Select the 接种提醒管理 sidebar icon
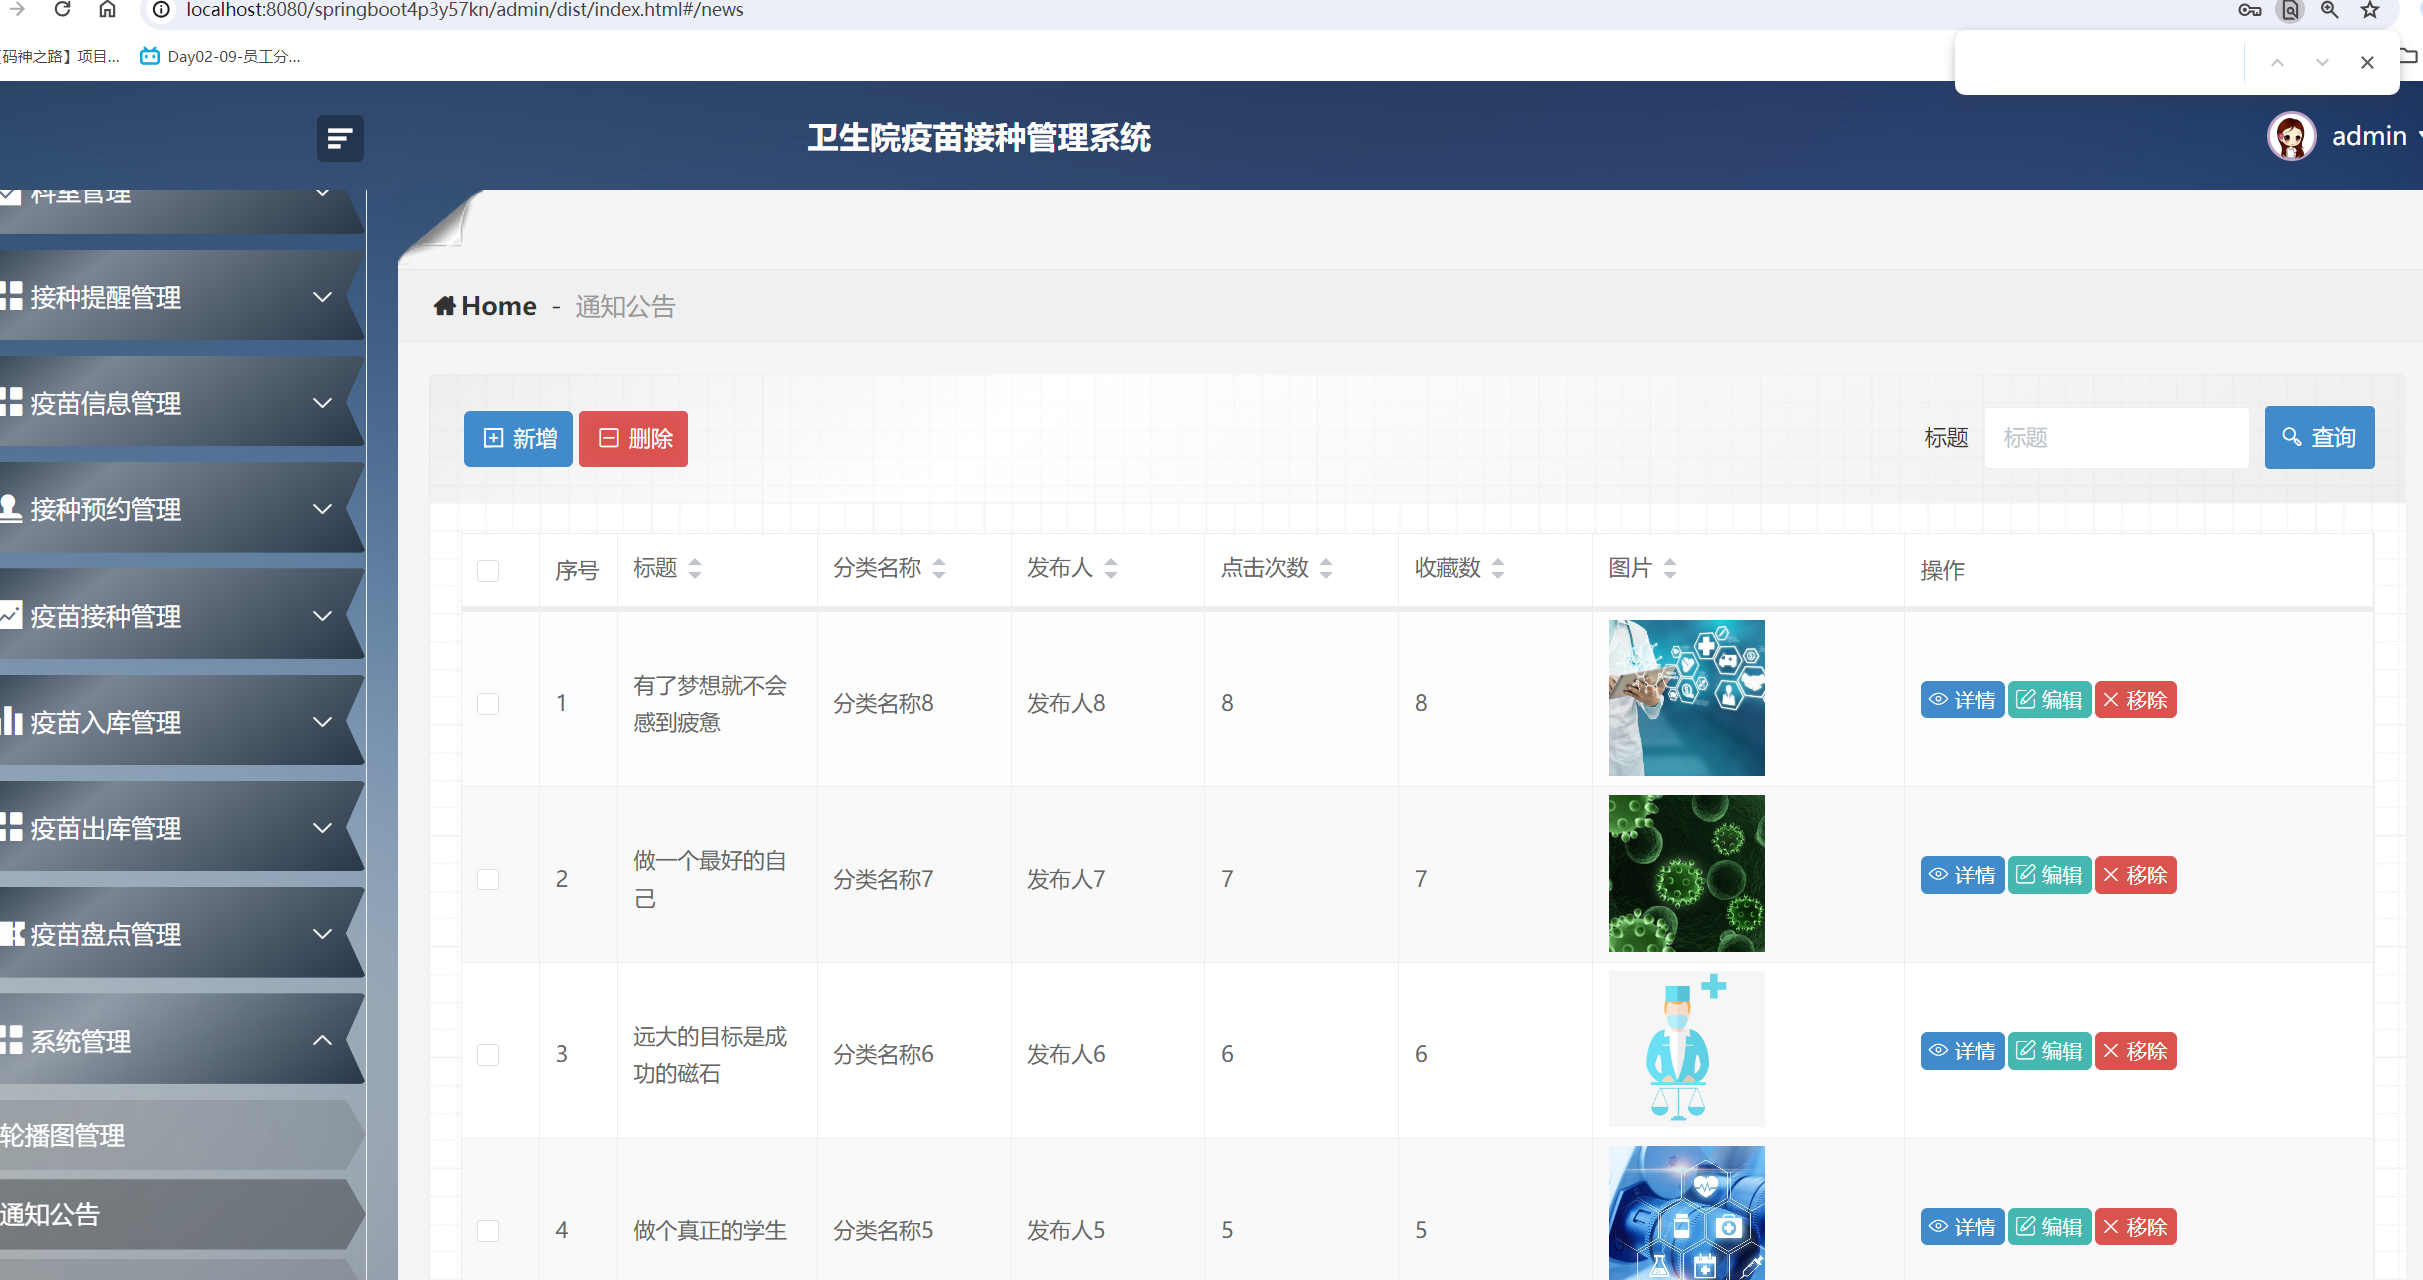The height and width of the screenshot is (1280, 2423). coord(12,296)
